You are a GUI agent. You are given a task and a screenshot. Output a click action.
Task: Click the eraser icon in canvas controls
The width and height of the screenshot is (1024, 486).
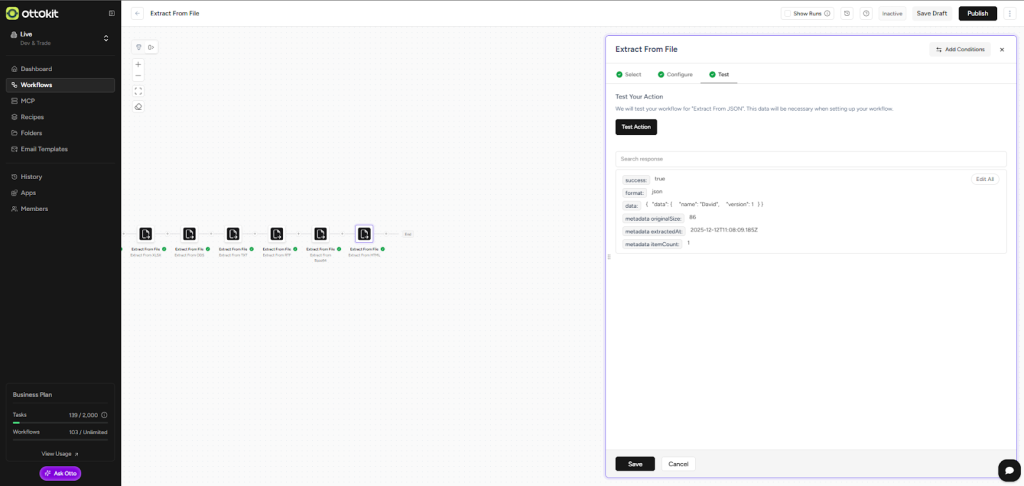(138, 107)
